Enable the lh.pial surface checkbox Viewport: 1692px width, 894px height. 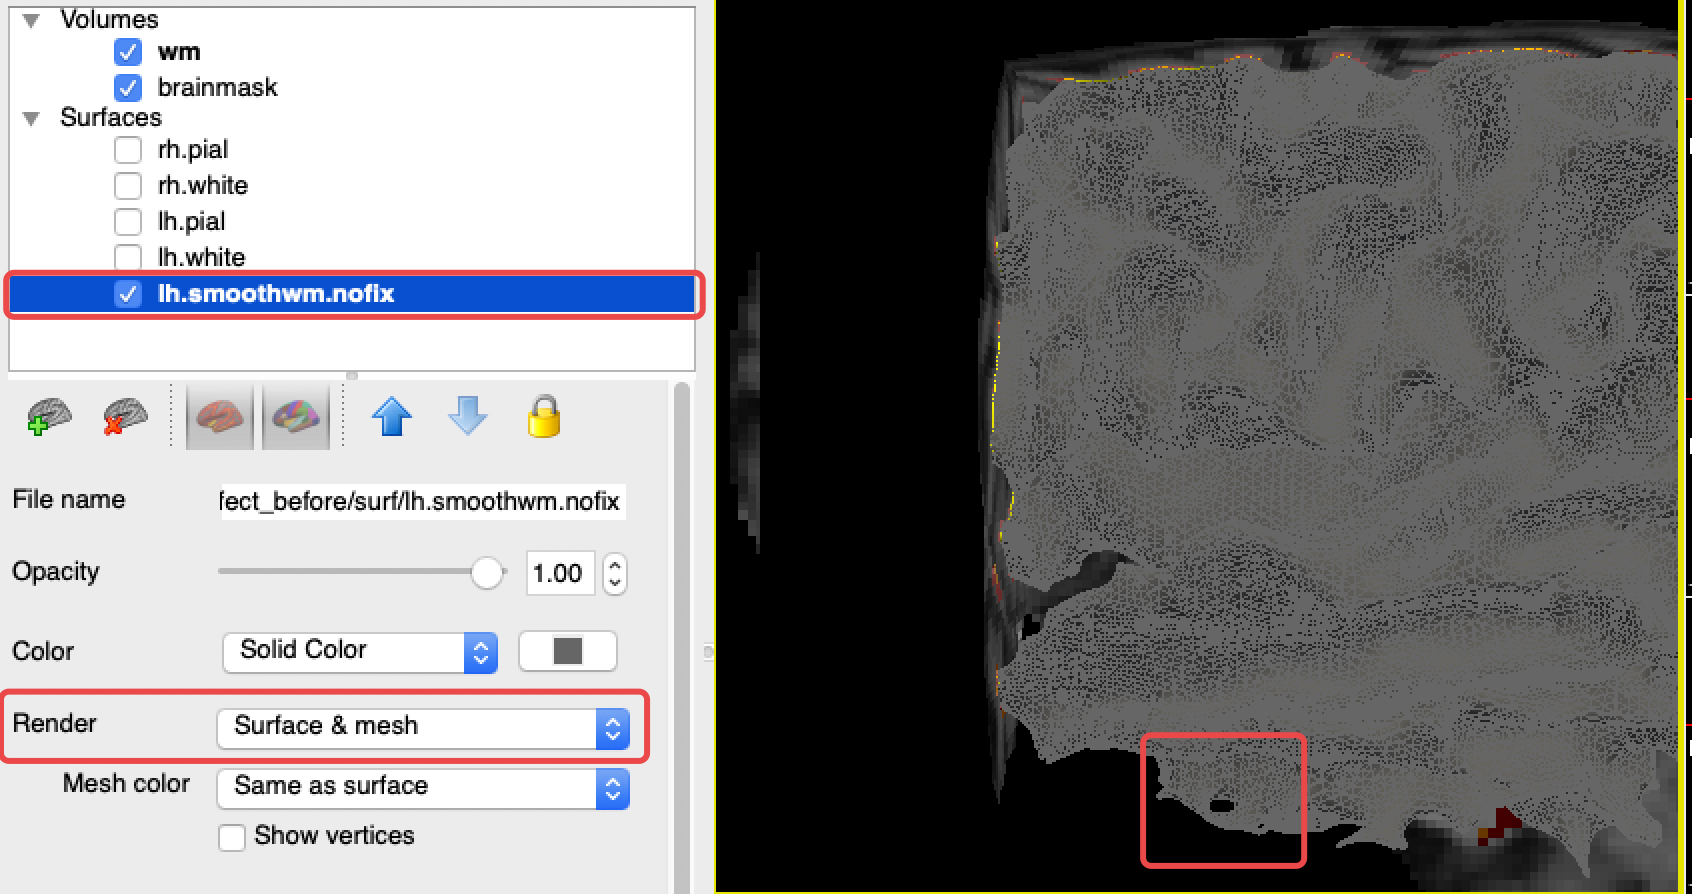pos(128,221)
